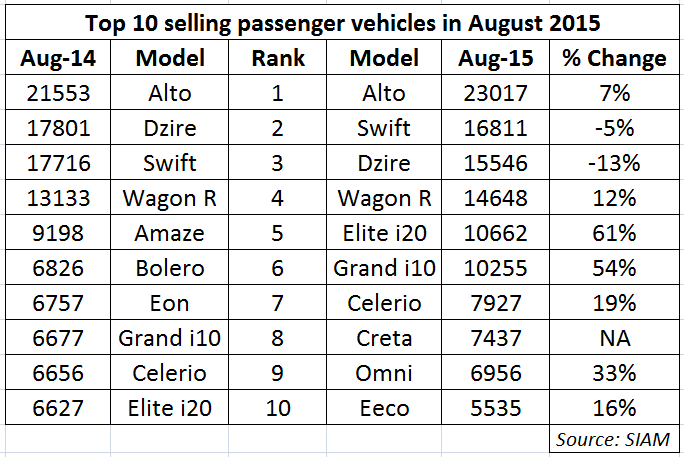Select the Omni model cell

pyautogui.click(x=392, y=373)
